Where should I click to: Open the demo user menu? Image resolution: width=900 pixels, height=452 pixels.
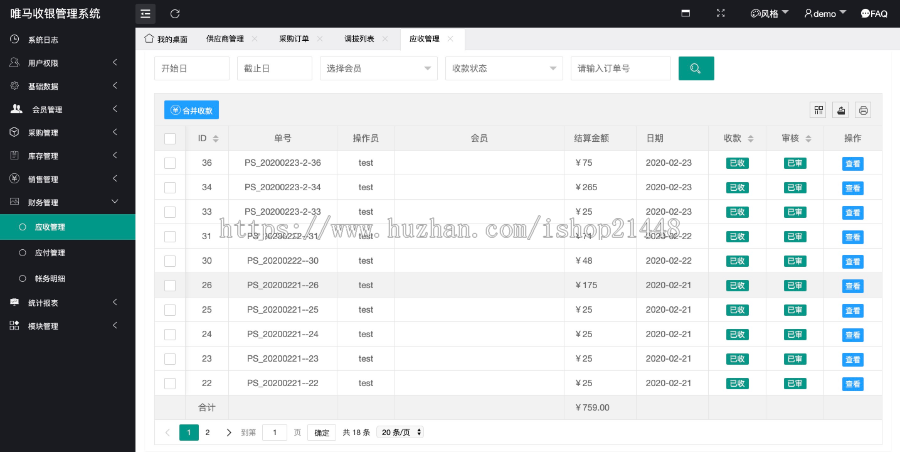coord(825,14)
